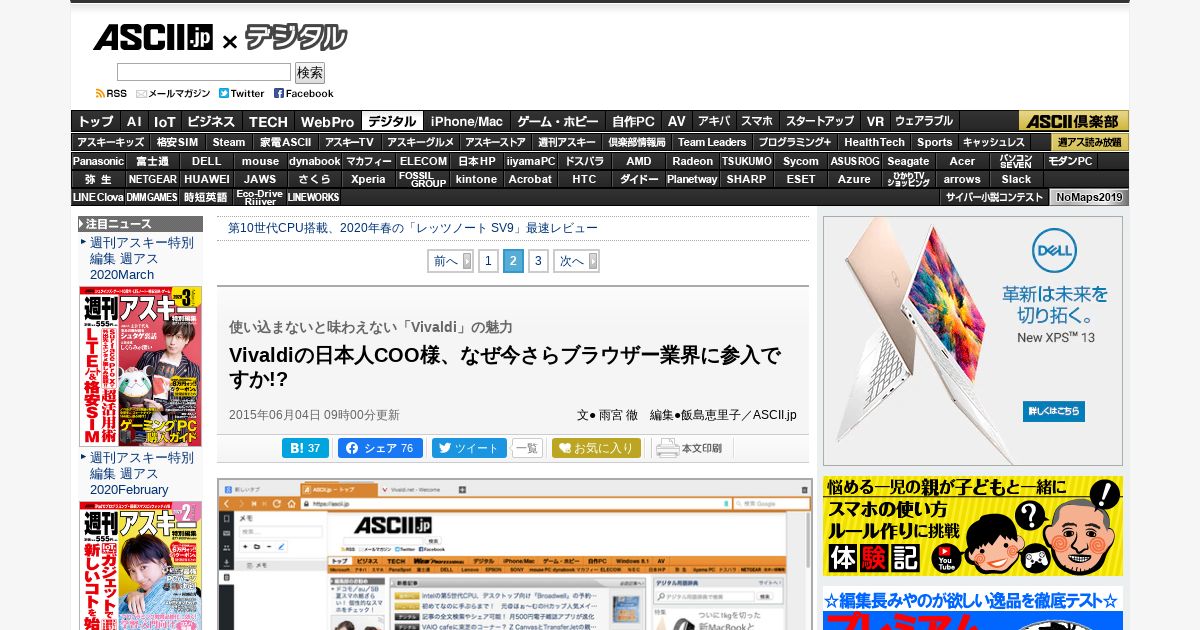Open the LINE Clova link
Image resolution: width=1200 pixels, height=630 pixels.
[98, 197]
